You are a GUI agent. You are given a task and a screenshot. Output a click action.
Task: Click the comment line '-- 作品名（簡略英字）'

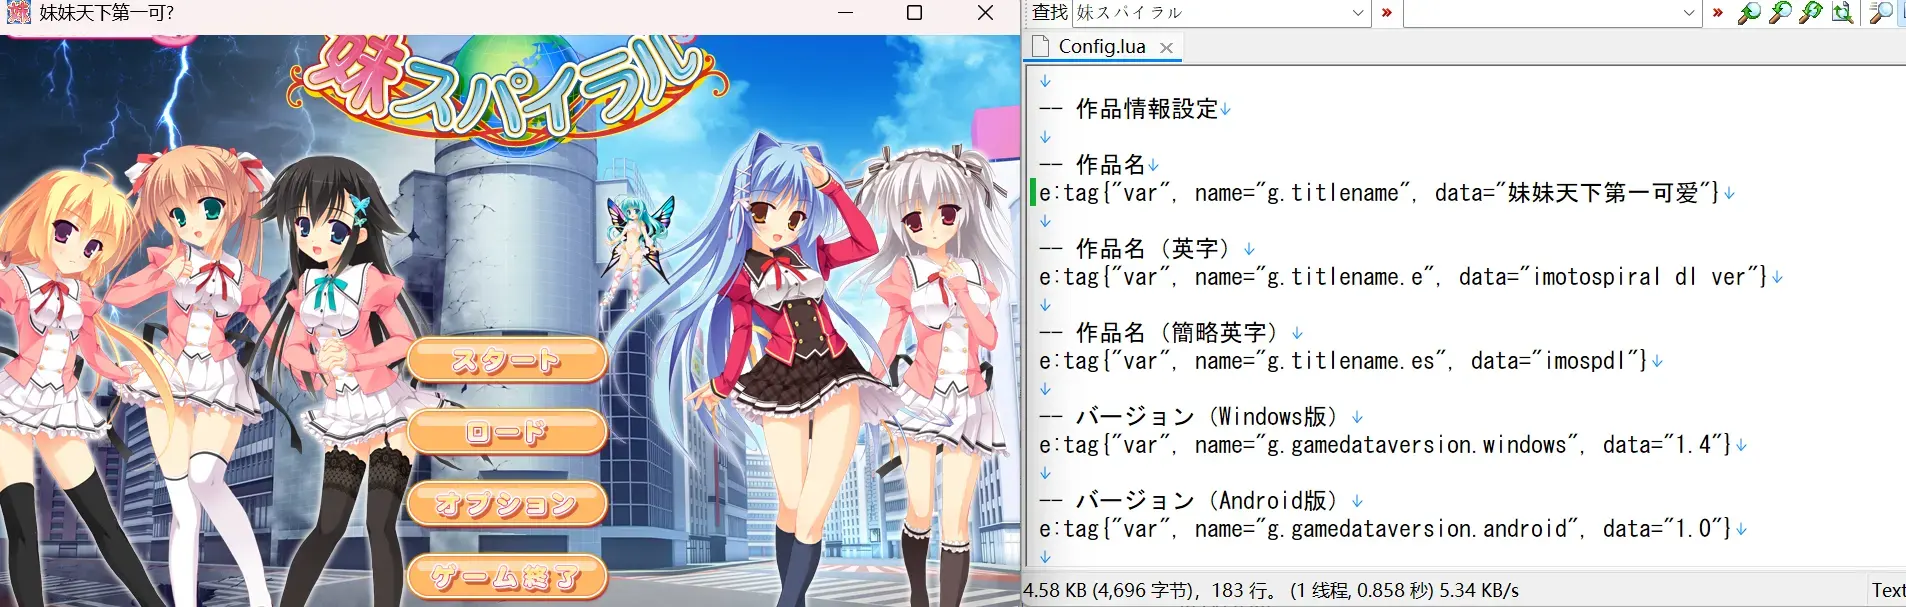coord(1163,333)
